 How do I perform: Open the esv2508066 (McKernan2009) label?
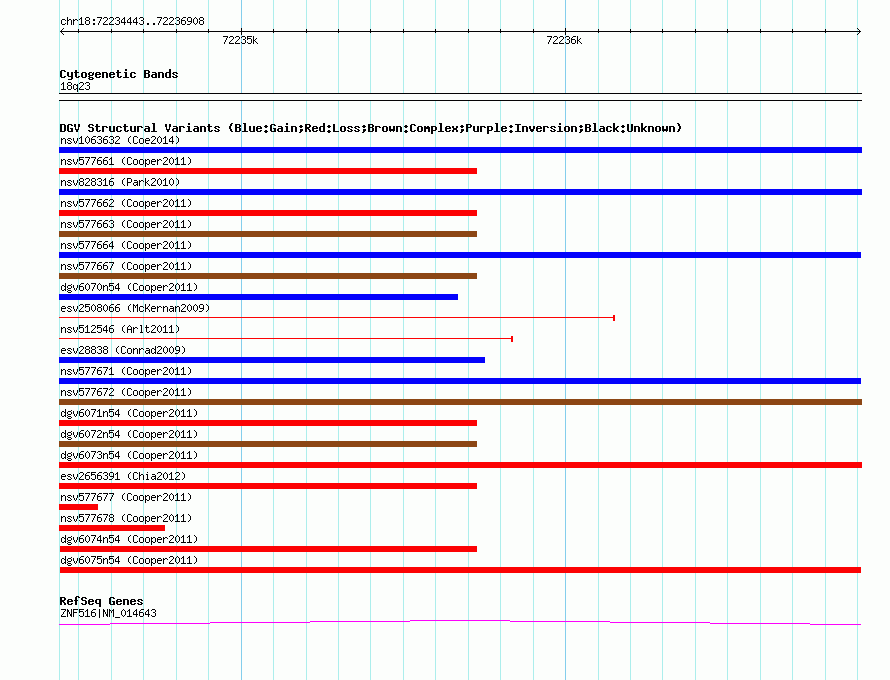(x=135, y=308)
